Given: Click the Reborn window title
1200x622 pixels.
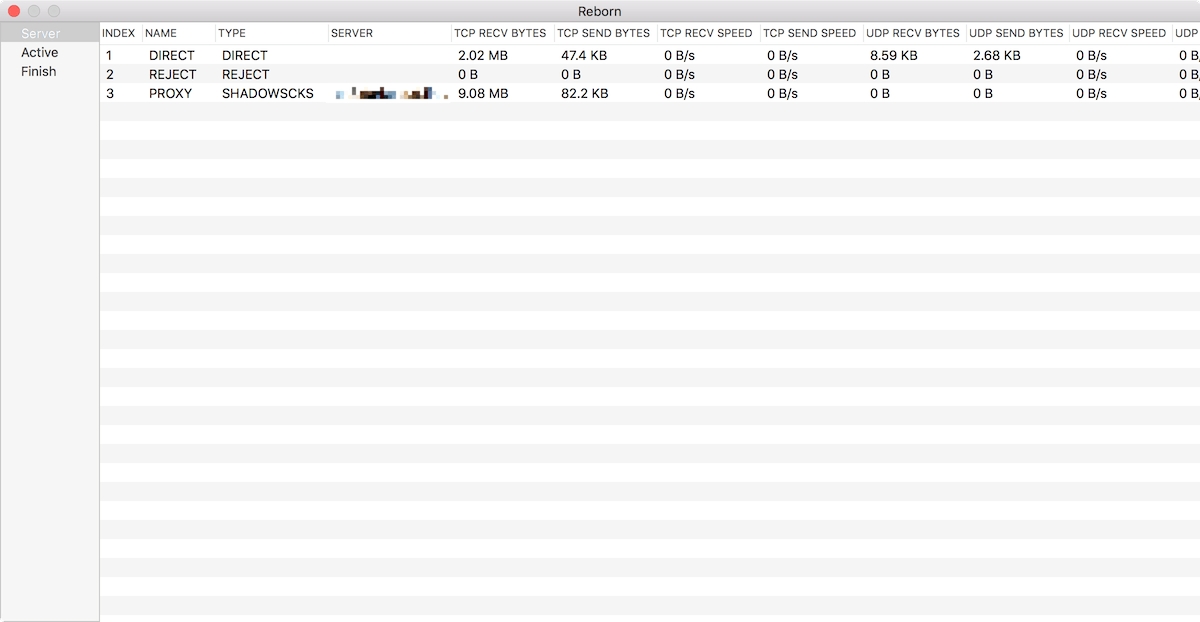Looking at the screenshot, I should click(600, 11).
